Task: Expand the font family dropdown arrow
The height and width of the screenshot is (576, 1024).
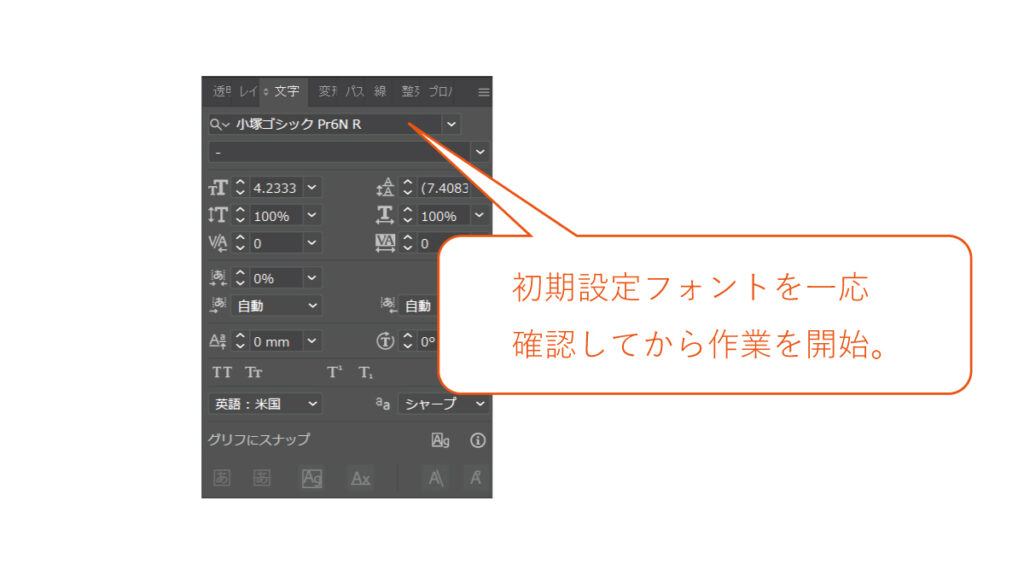Action: click(451, 124)
